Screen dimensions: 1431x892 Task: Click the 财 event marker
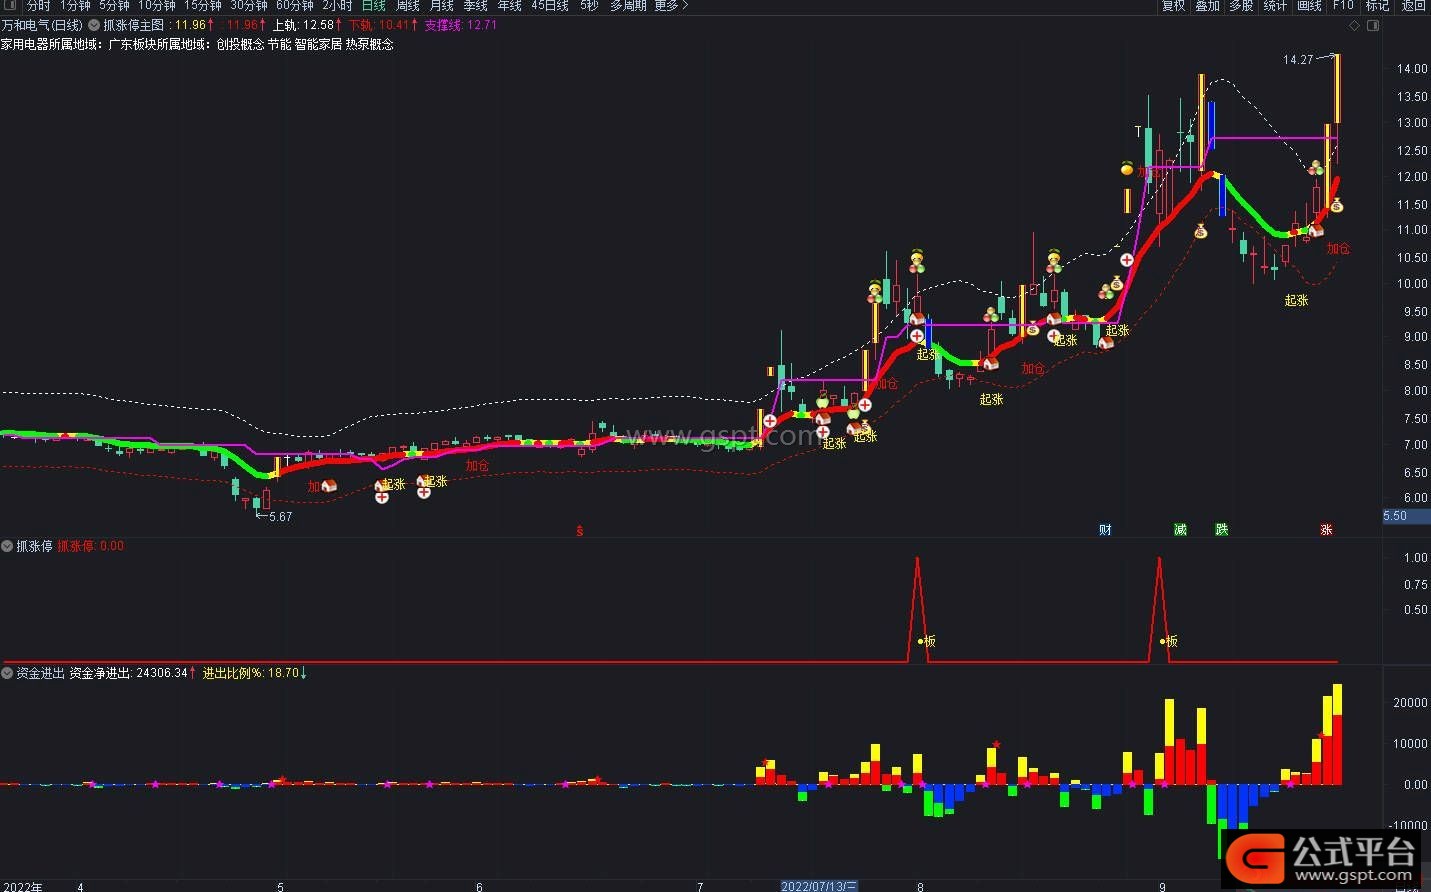(x=1105, y=530)
